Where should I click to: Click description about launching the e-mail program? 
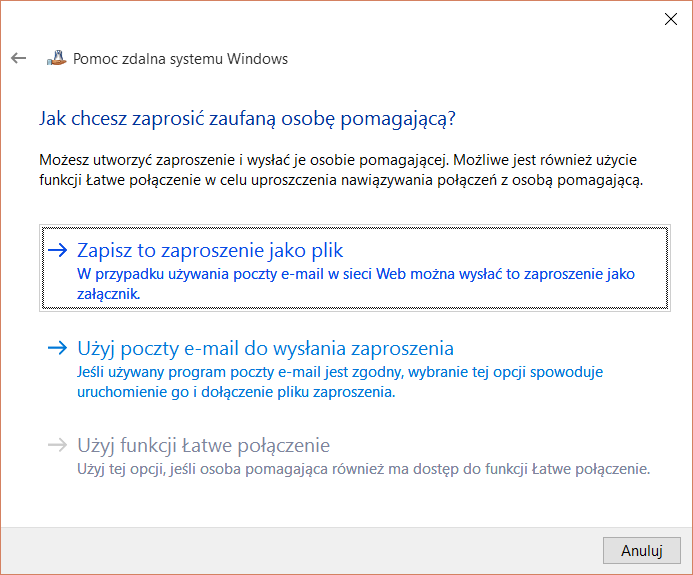[x=340, y=382]
